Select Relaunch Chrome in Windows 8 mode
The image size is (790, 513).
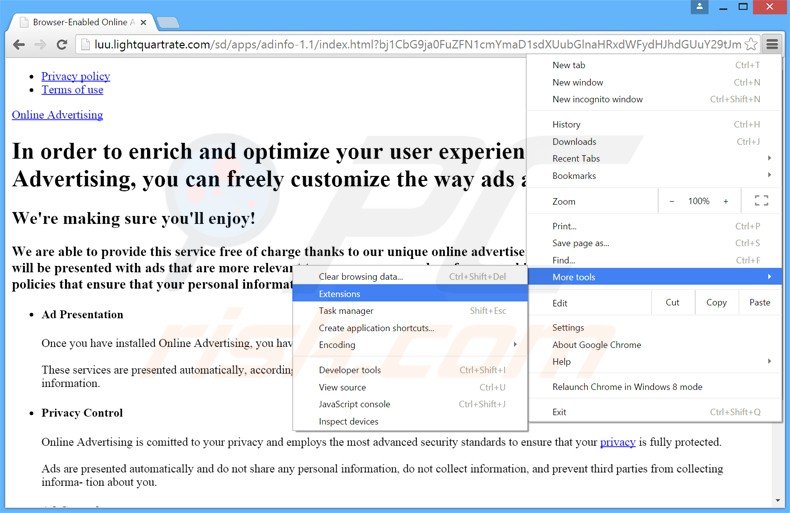click(x=655, y=387)
